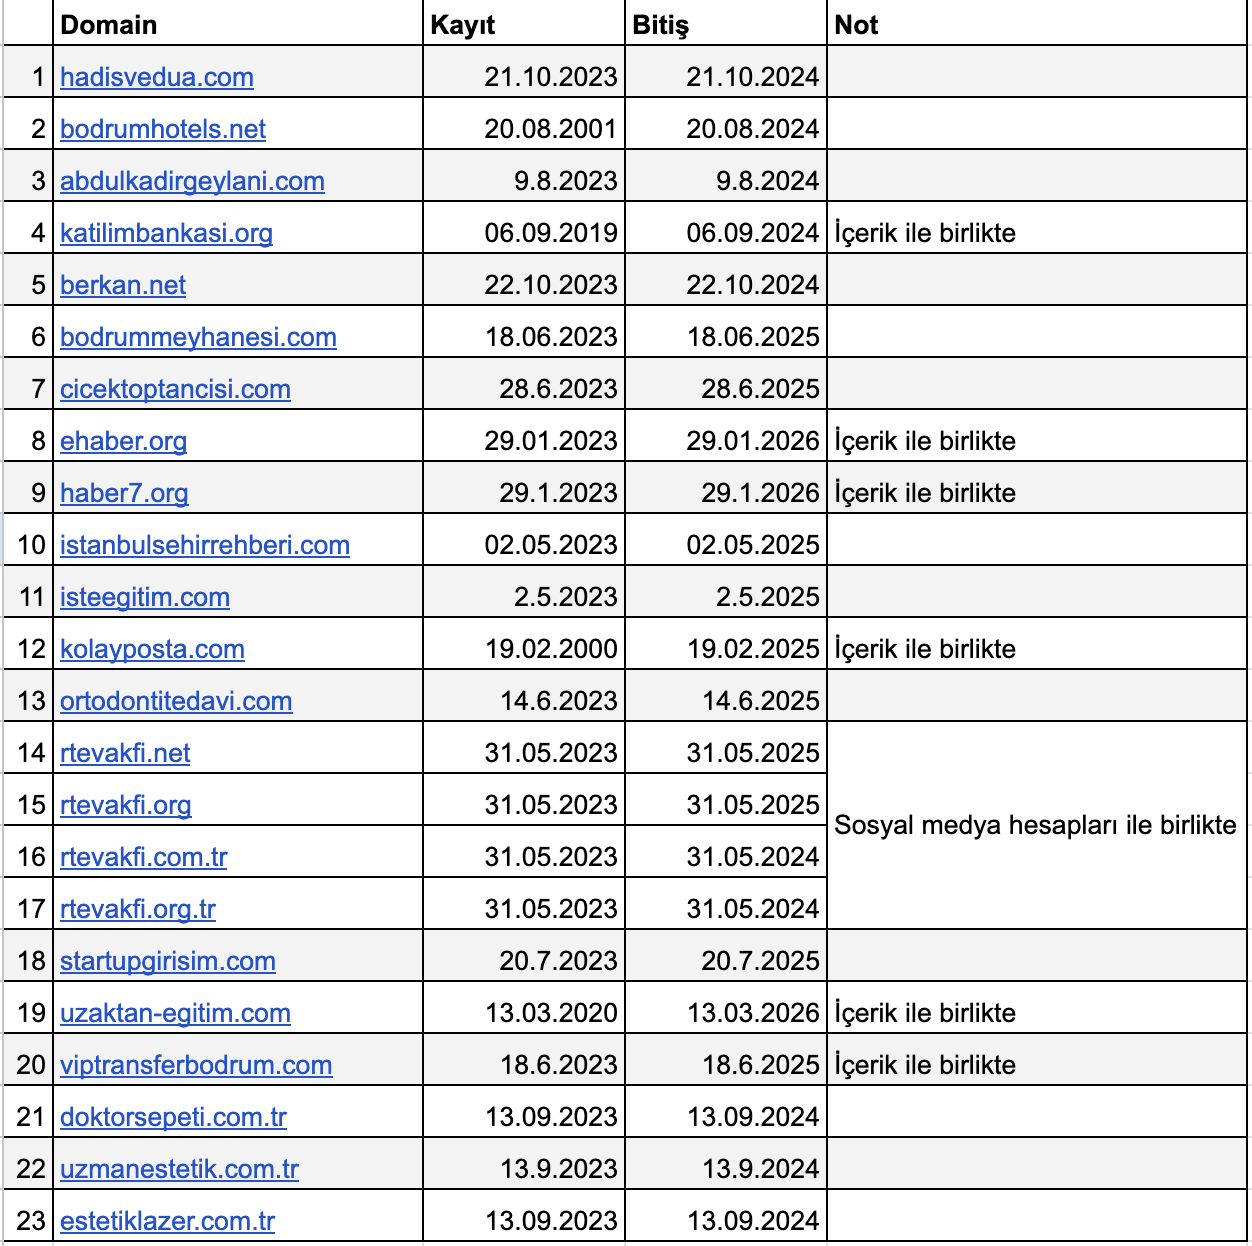
Task: Open the rtevakfi.com.tr link
Action: 144,857
